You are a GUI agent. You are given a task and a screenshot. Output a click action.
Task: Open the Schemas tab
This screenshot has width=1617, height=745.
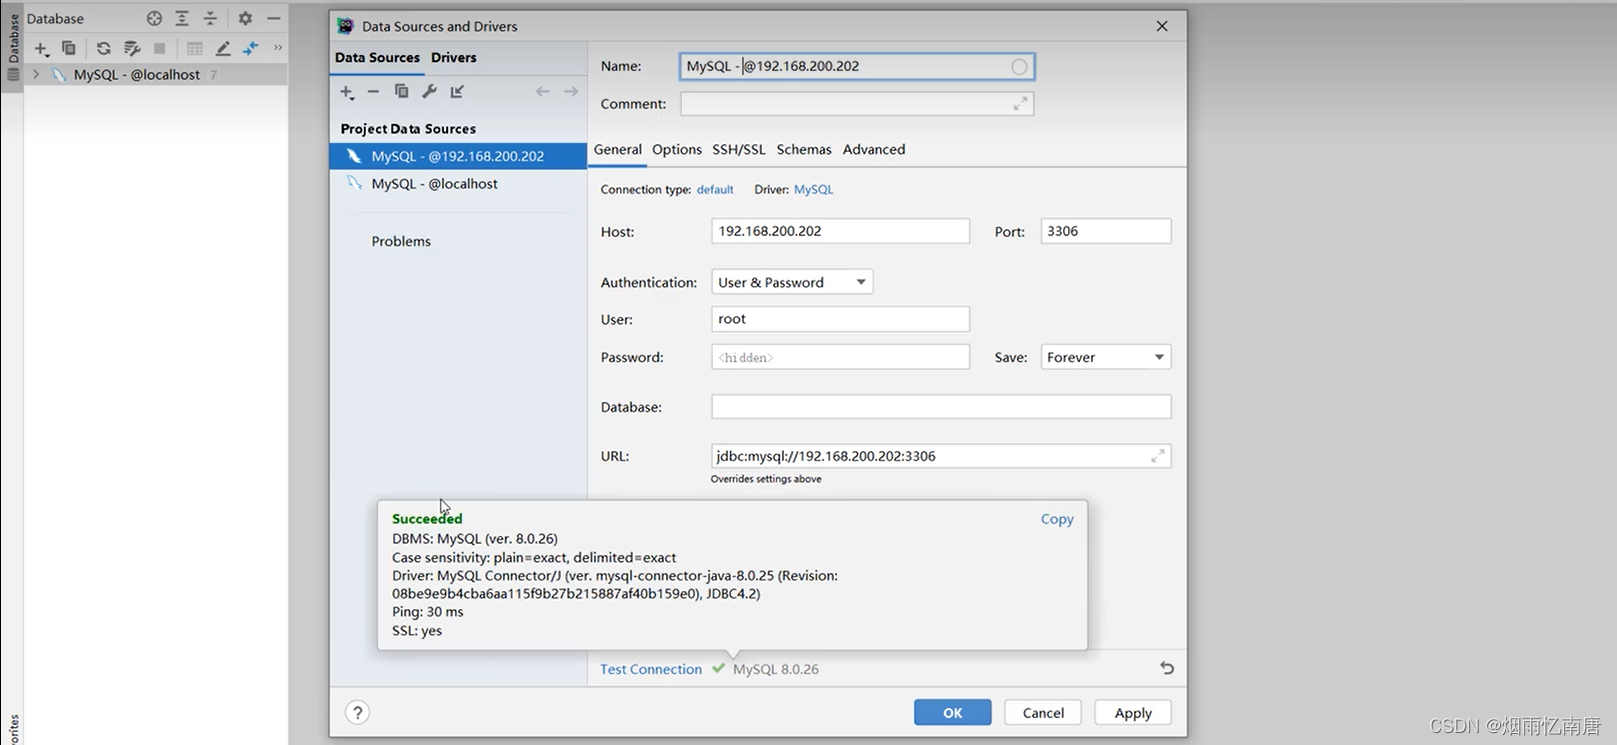(804, 150)
